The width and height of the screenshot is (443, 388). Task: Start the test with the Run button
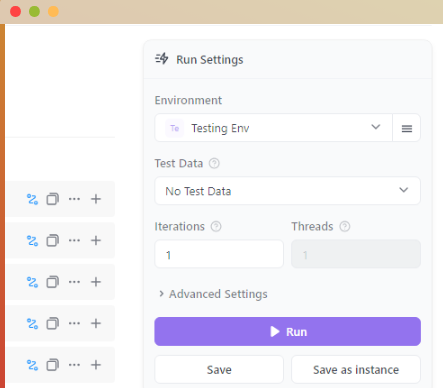point(287,331)
